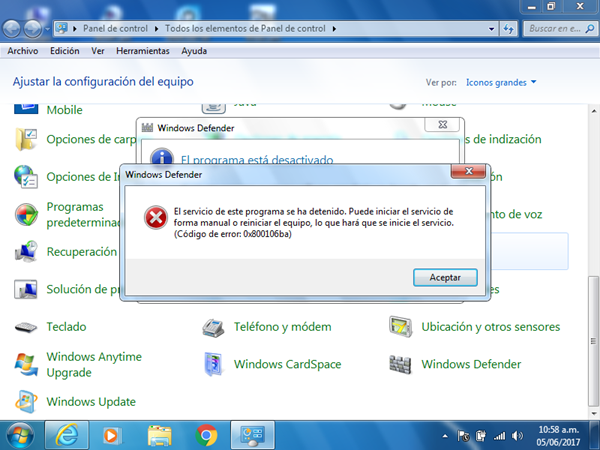Click the Mobile link text
Screen dimensions: 600x450
click(x=64, y=110)
